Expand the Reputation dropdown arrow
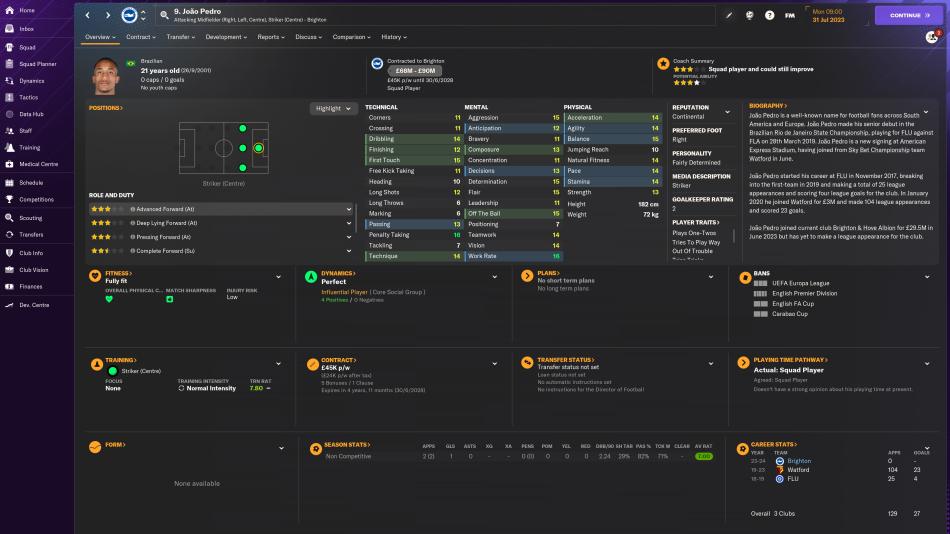The width and height of the screenshot is (950, 534). pos(728,112)
